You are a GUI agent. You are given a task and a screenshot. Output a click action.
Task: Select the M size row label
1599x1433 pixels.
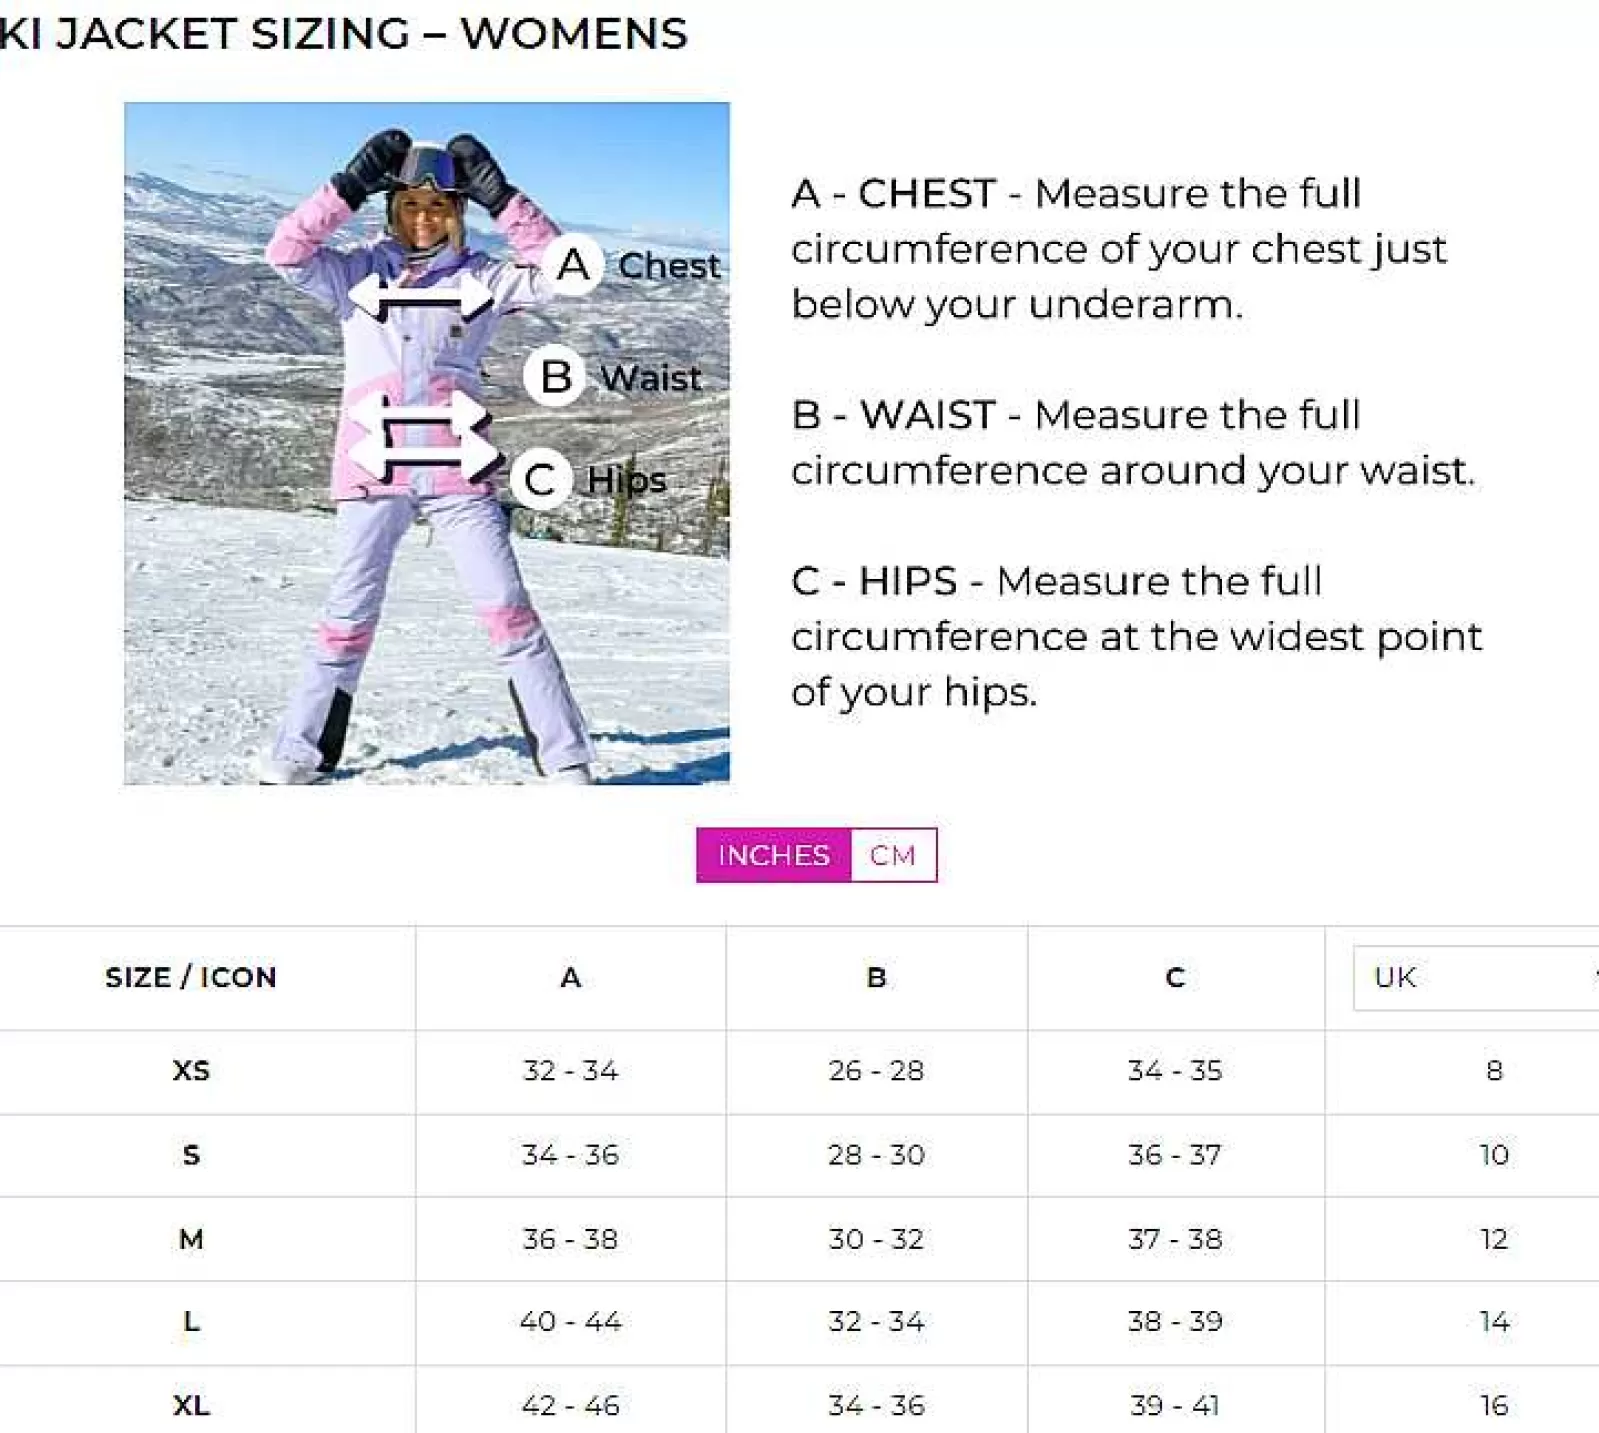tap(191, 1239)
